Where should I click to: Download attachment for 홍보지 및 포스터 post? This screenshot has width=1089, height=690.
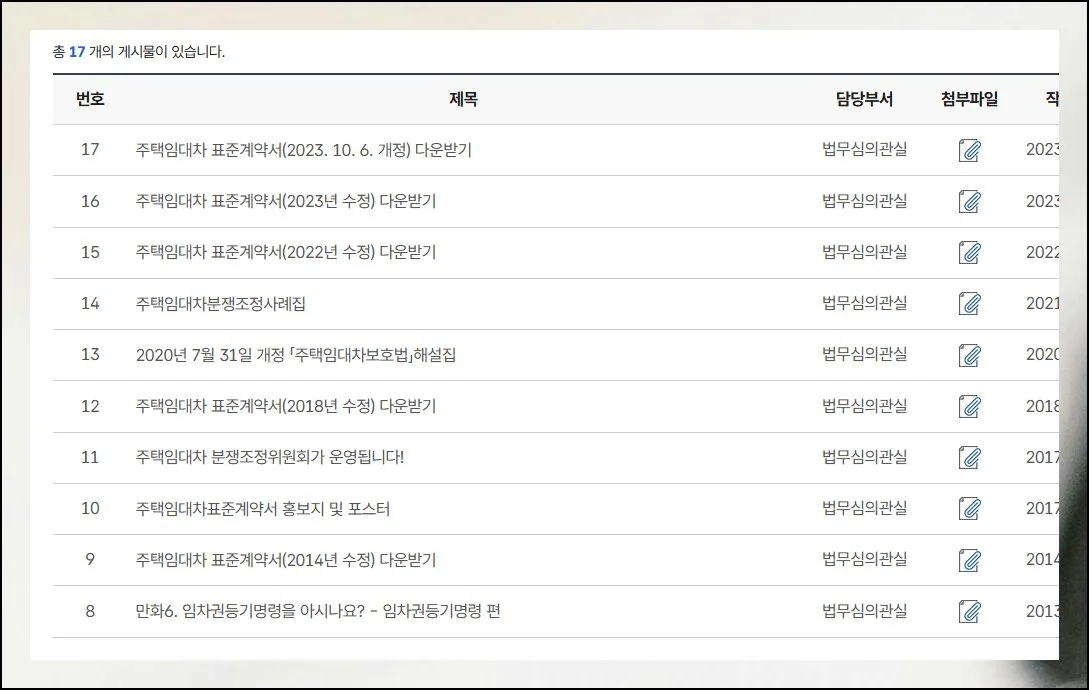tap(969, 508)
